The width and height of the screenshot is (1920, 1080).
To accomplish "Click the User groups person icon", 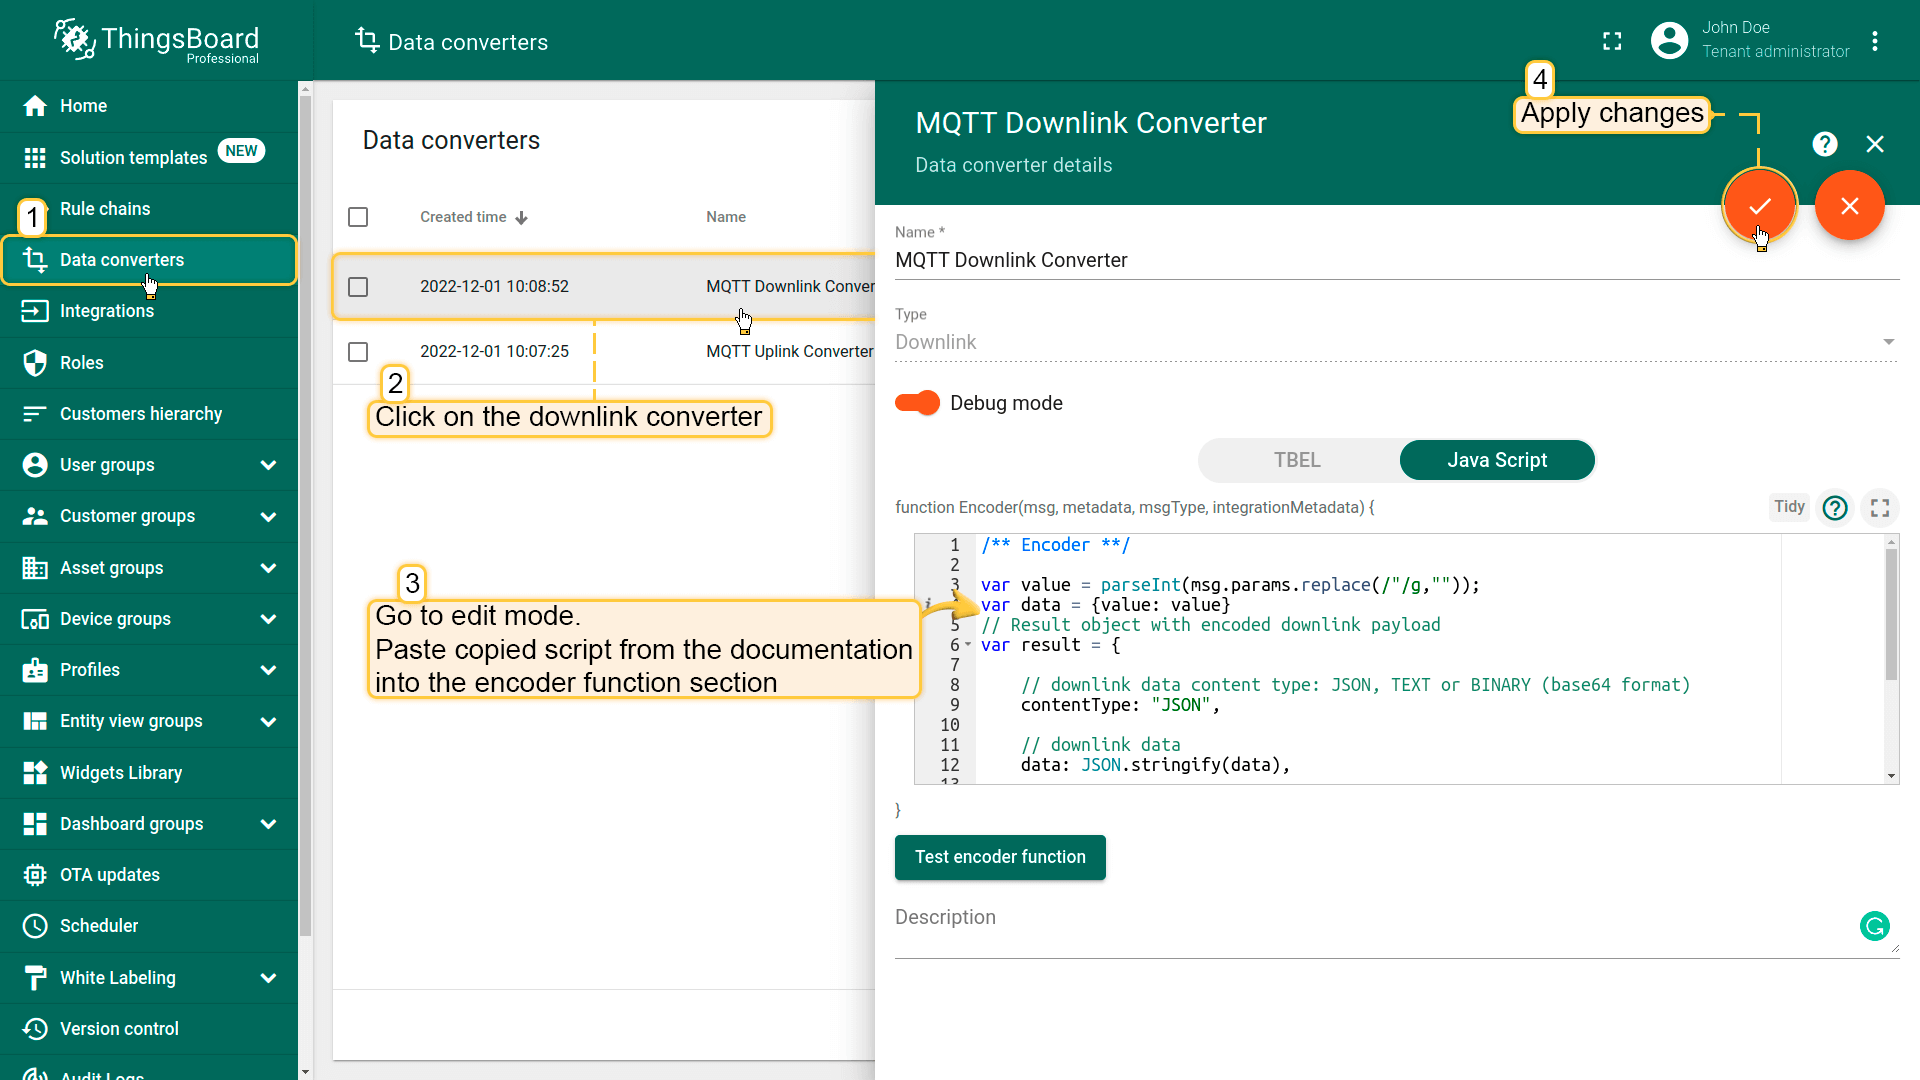I will (x=35, y=465).
